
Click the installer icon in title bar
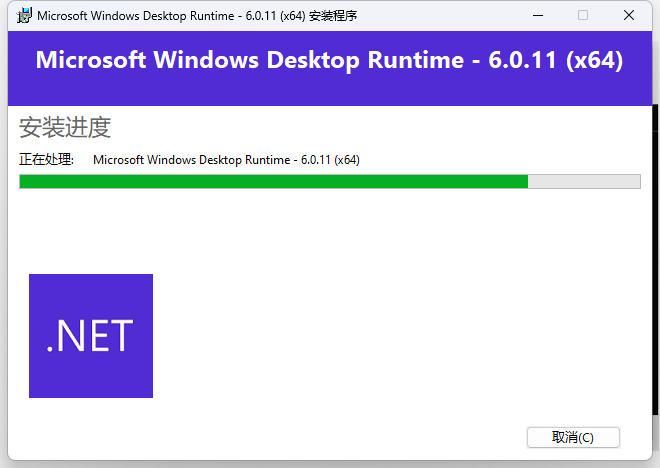[x=24, y=16]
